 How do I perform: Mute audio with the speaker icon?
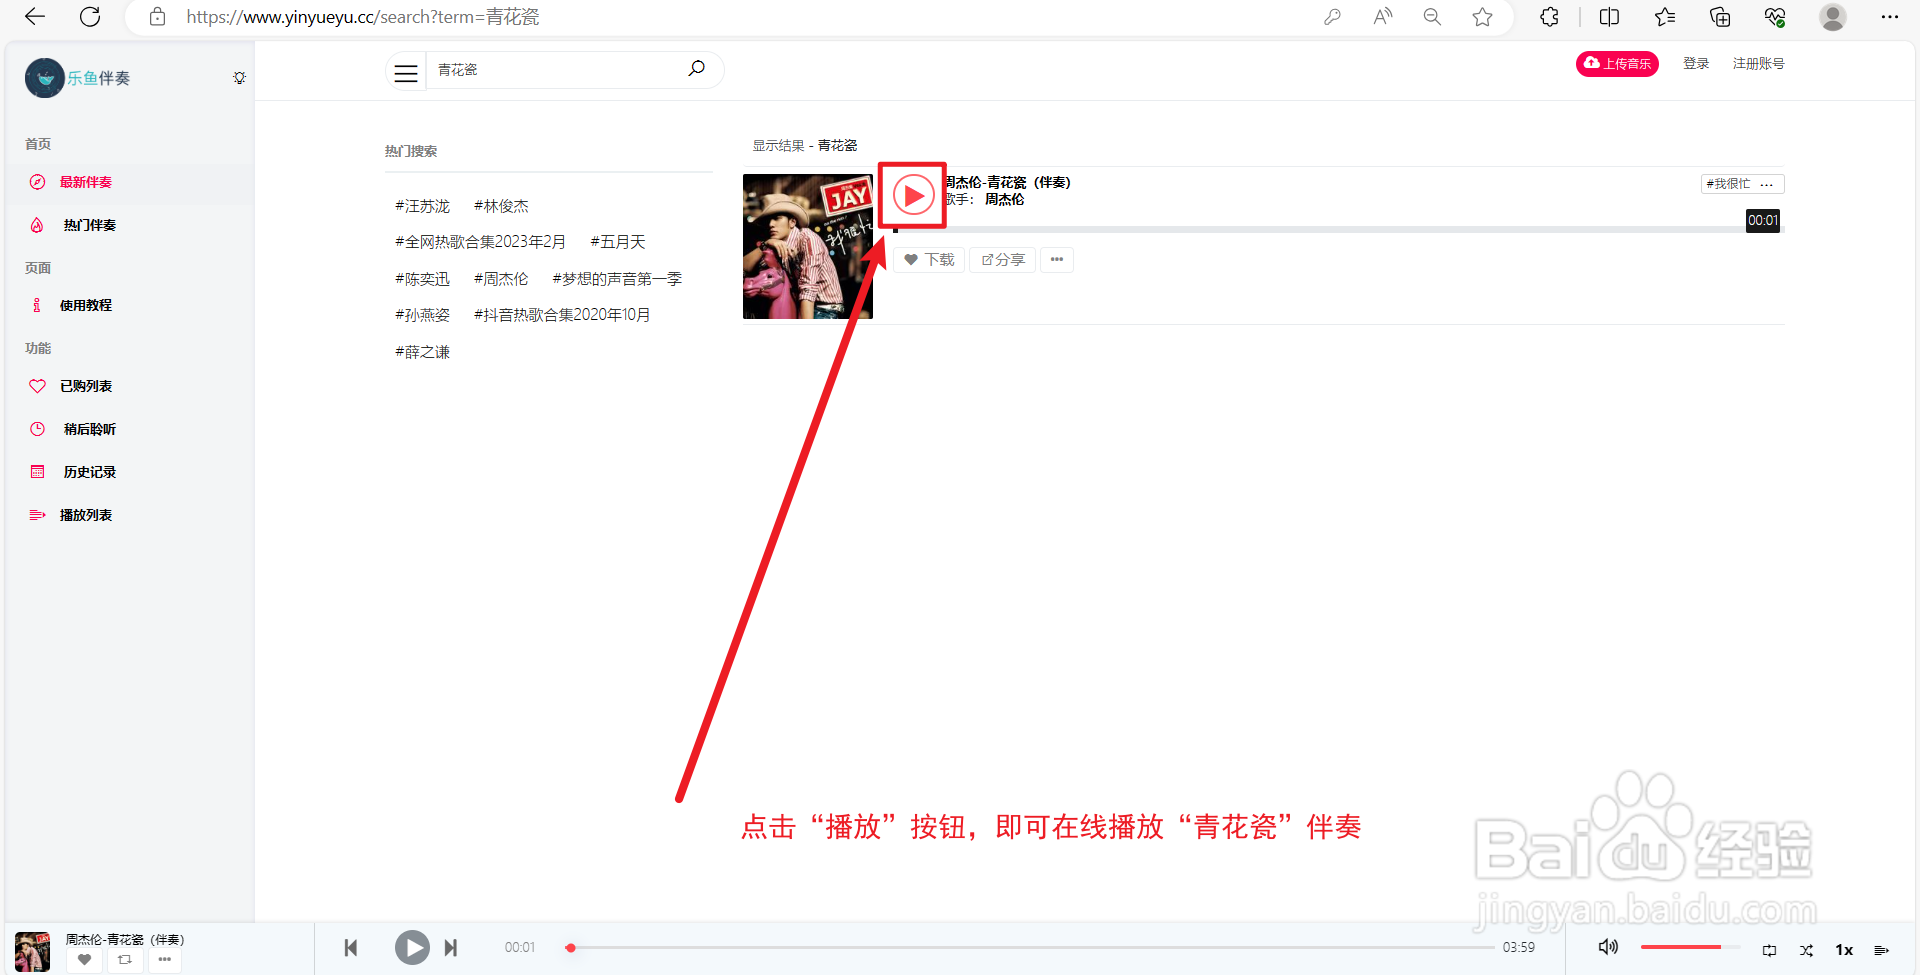coord(1608,947)
